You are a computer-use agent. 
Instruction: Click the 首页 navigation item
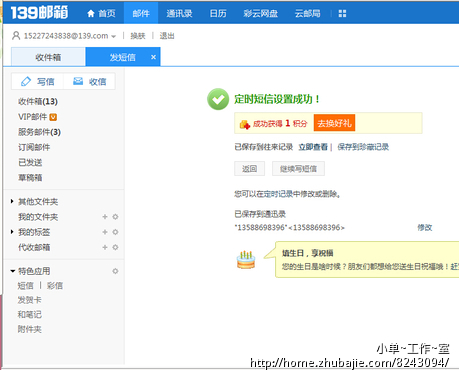coord(107,13)
